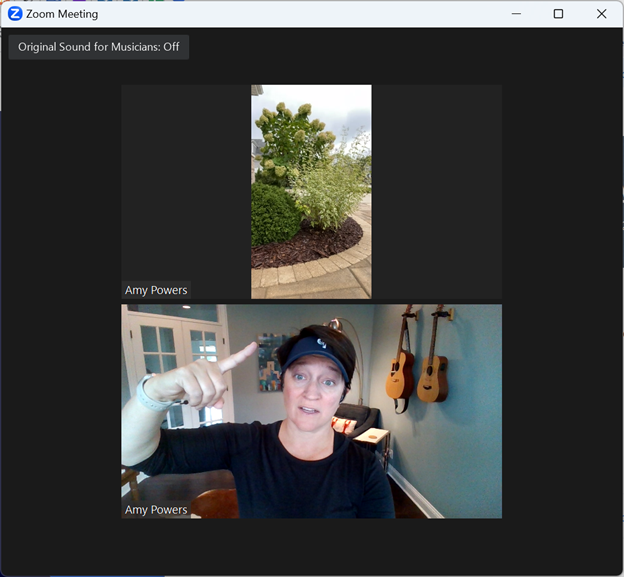The width and height of the screenshot is (624, 577).
Task: Toggle Original Sound for Musicians button
Action: click(99, 47)
